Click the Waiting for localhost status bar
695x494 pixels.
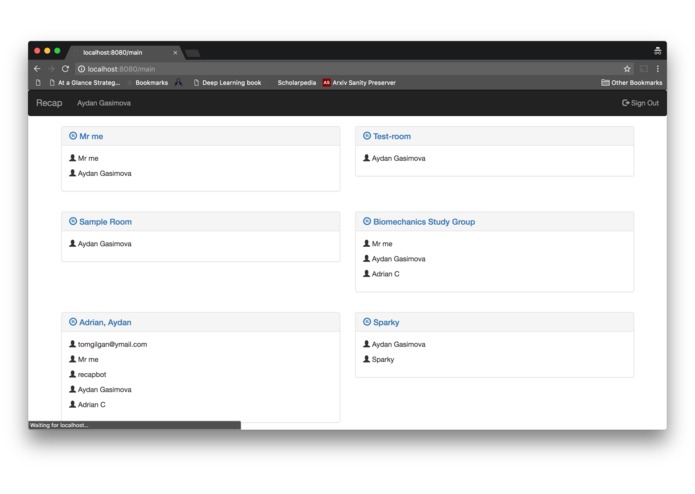[134, 425]
